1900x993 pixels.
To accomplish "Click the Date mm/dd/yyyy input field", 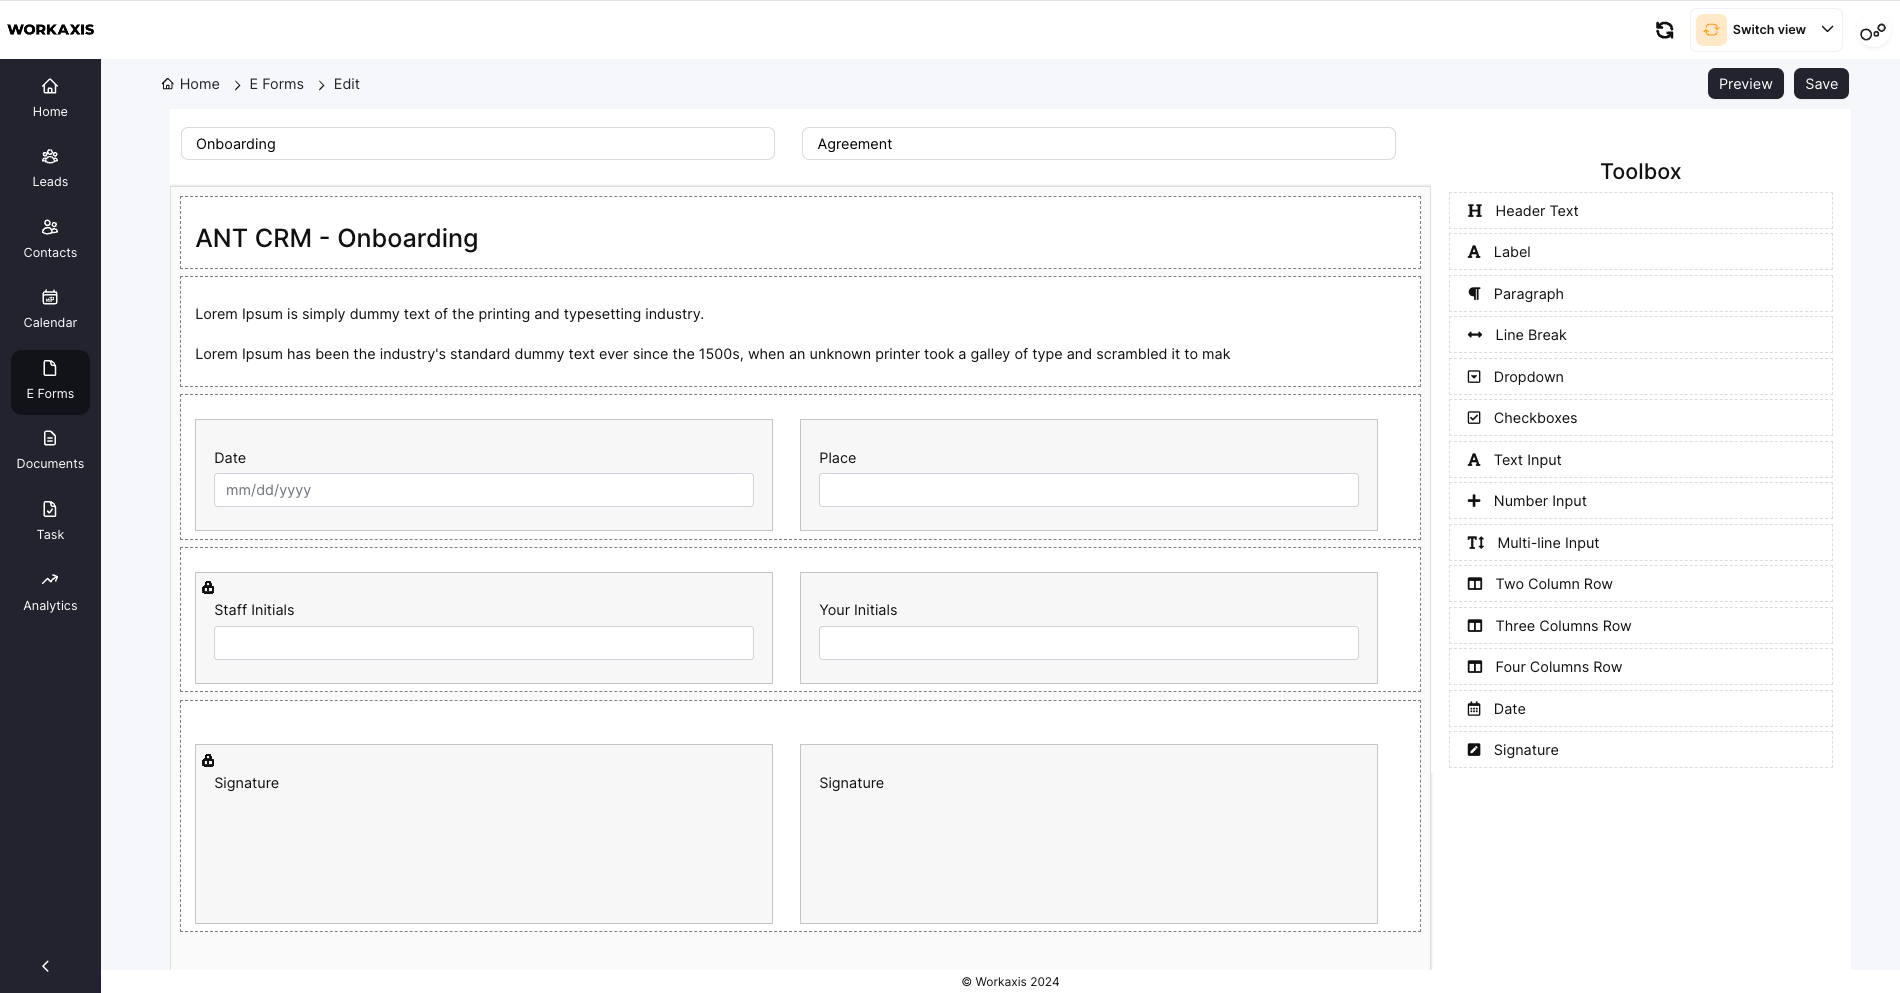I will click(483, 490).
